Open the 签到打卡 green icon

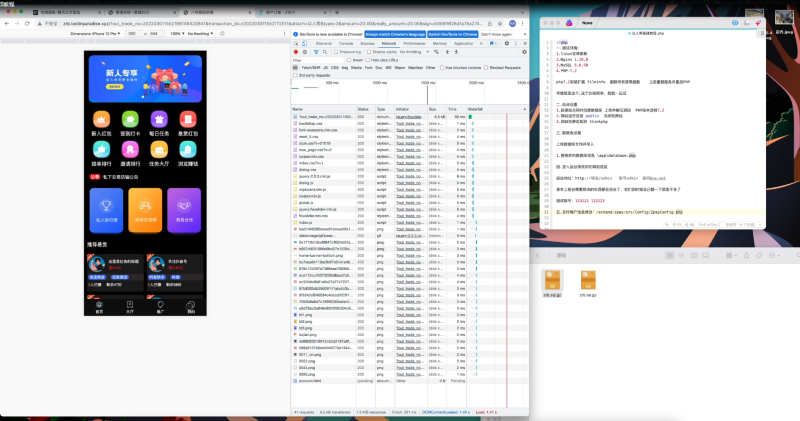click(130, 119)
